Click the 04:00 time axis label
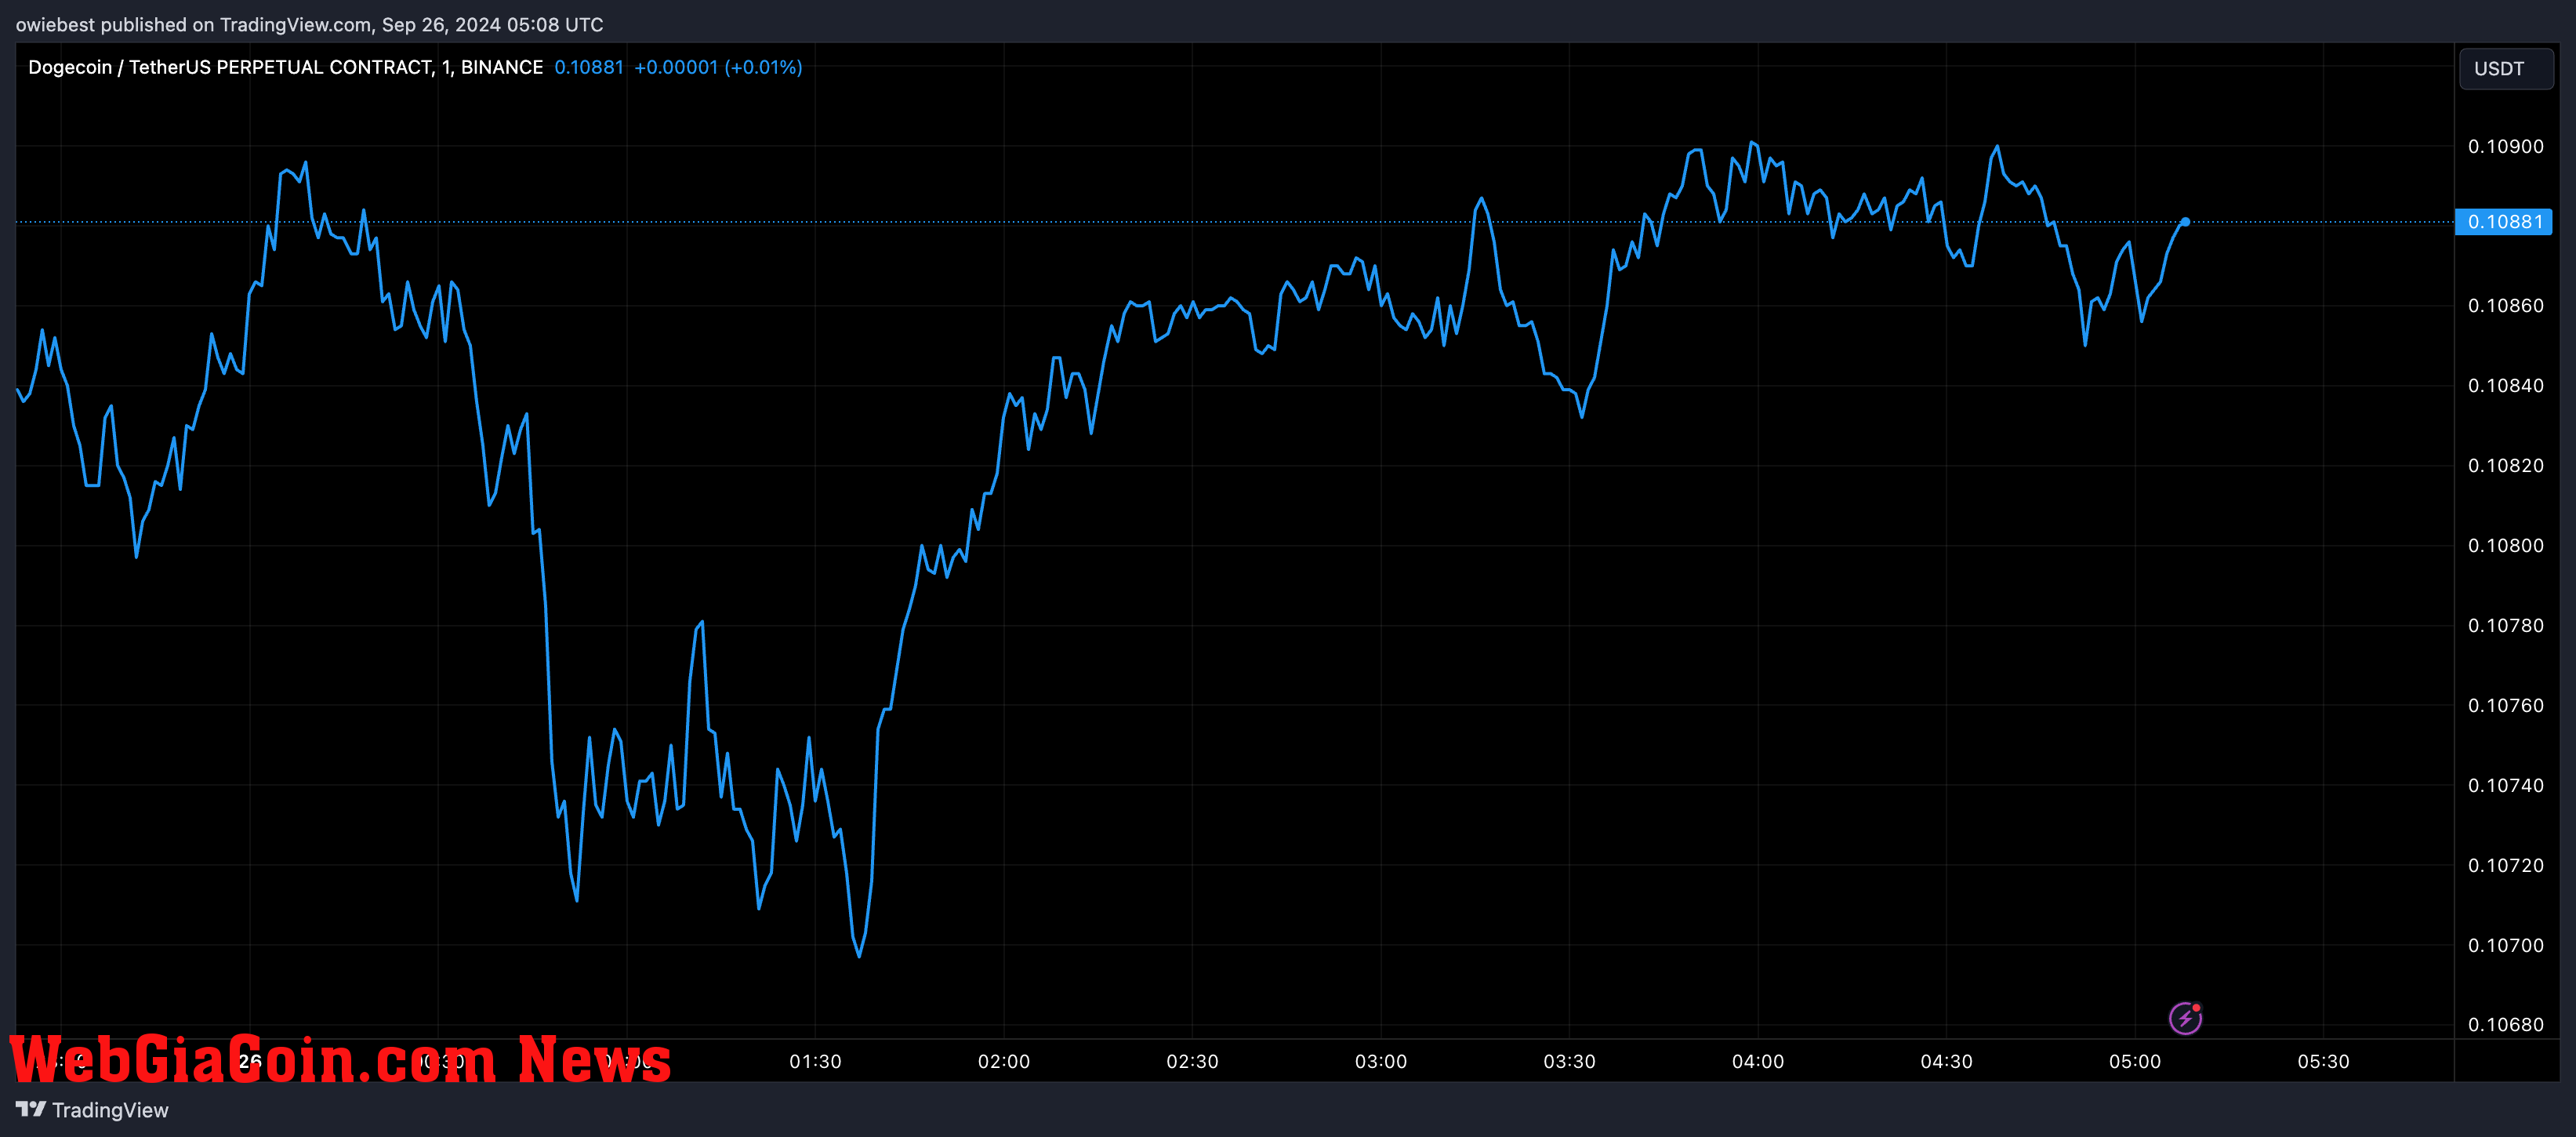The image size is (2576, 1137). [x=1758, y=1062]
